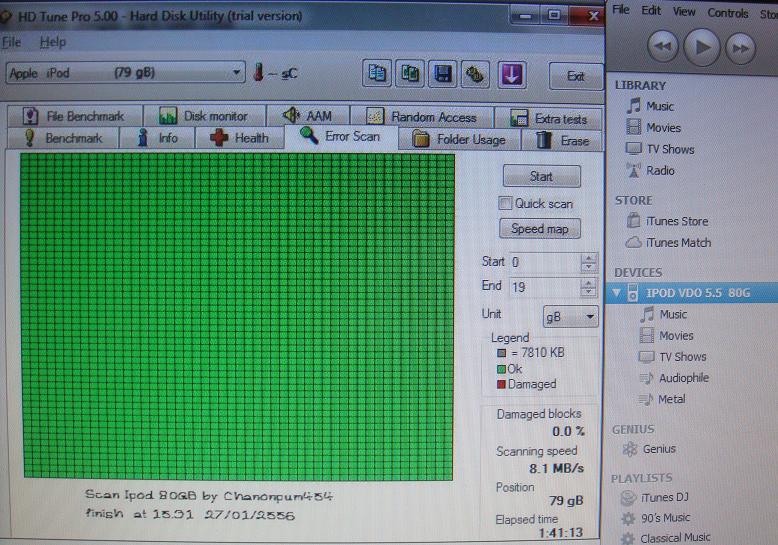Click iTunes previous track button
Screen dimensions: 778x545
663,47
